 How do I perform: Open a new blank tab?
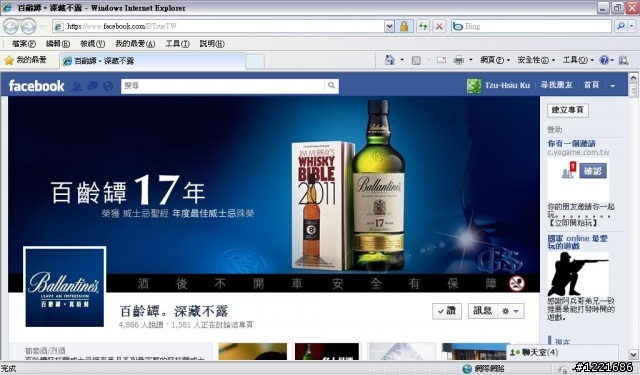coord(255,62)
